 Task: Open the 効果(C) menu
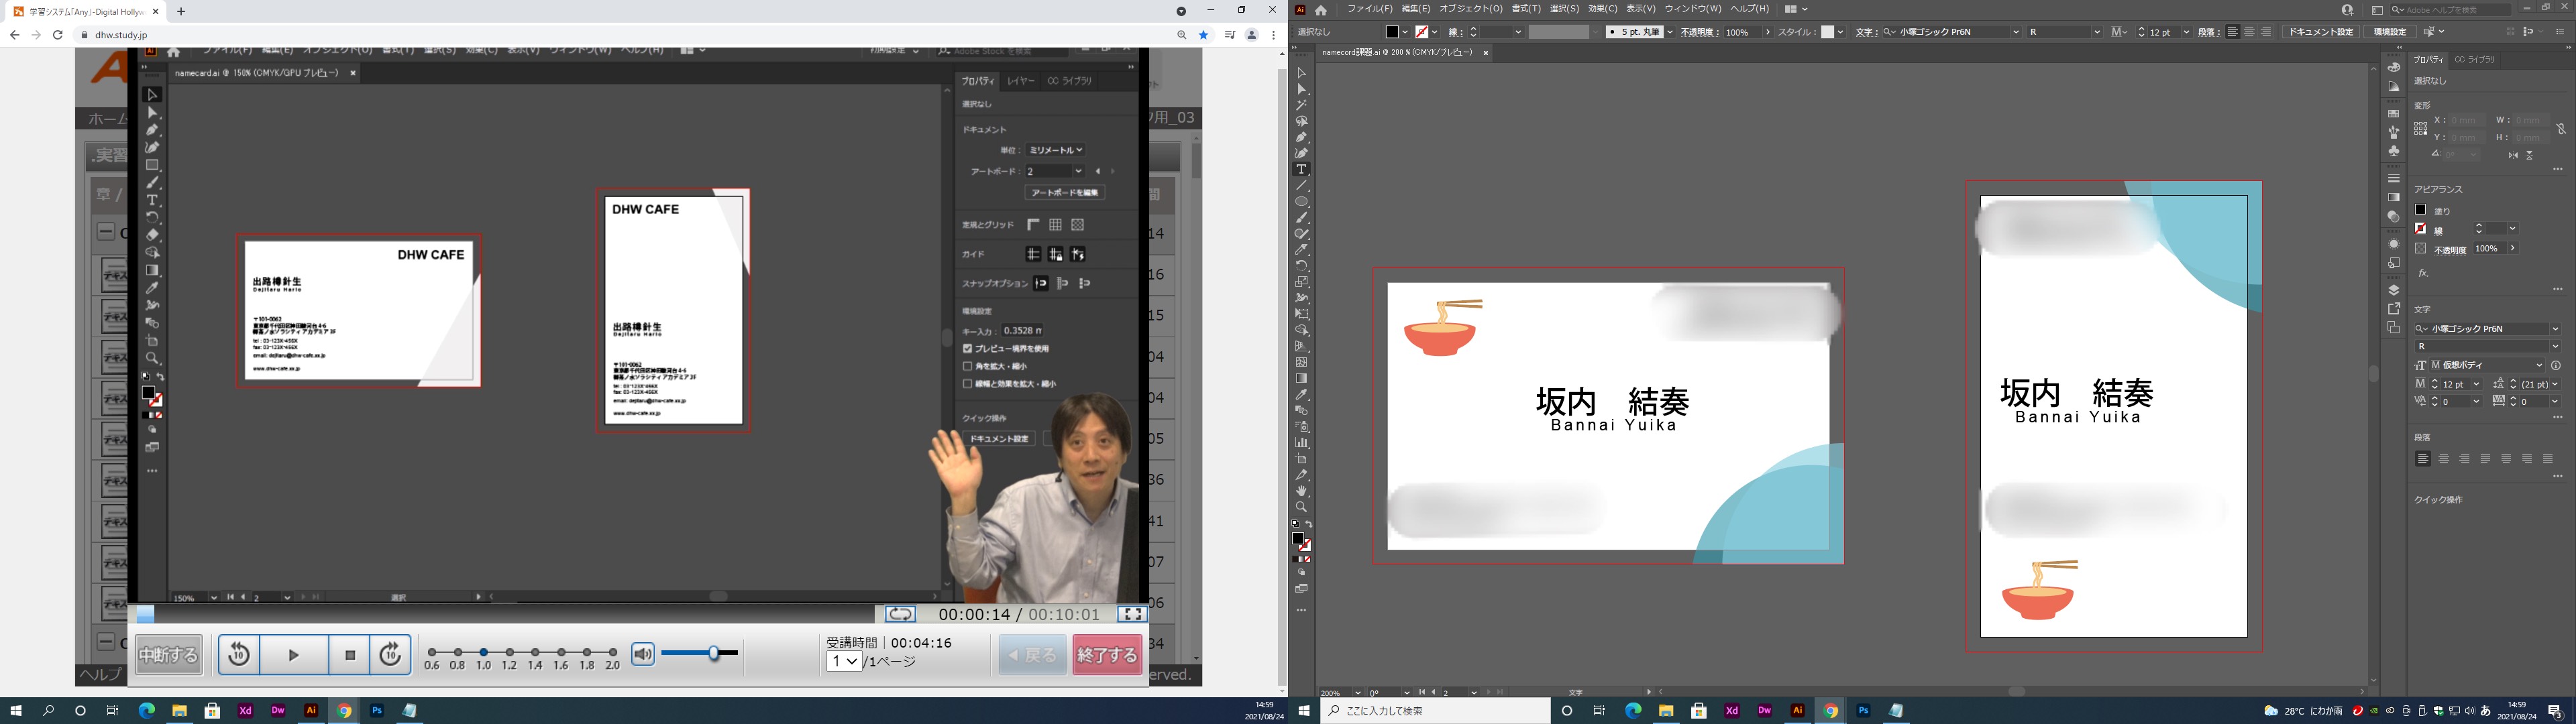(1602, 9)
